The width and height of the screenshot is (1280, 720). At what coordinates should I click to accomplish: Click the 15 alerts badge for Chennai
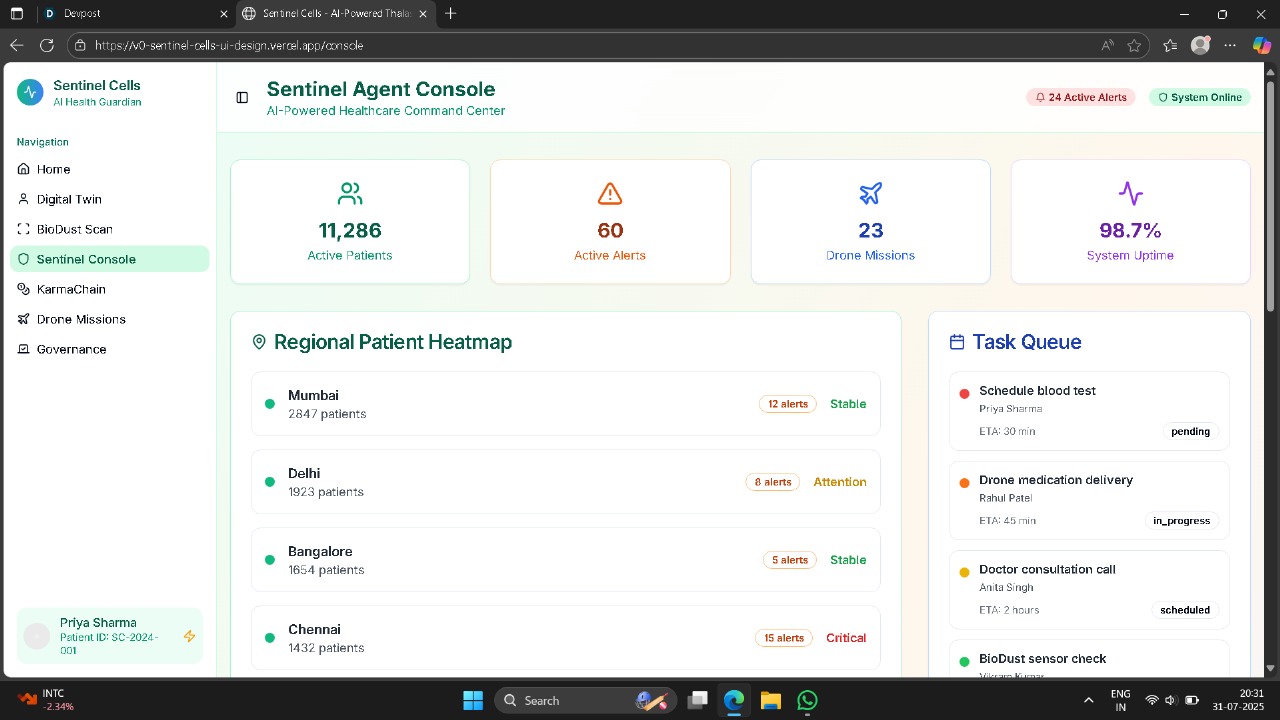point(784,638)
